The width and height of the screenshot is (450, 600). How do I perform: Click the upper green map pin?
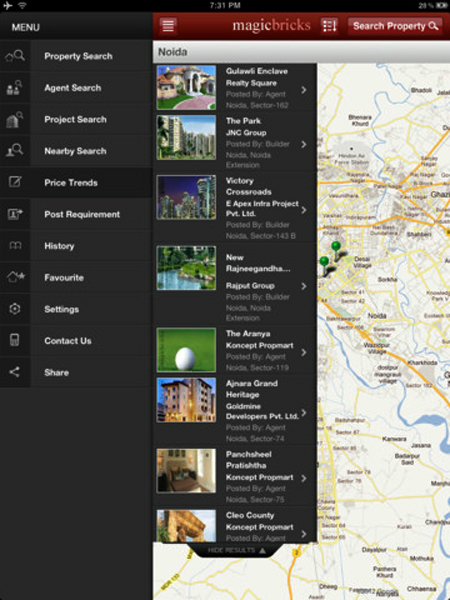[336, 249]
